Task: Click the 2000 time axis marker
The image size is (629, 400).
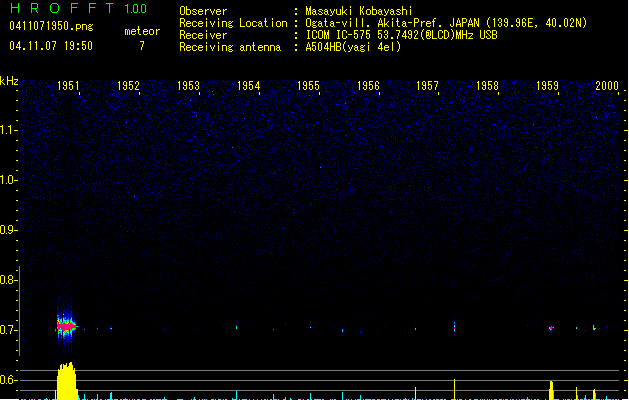Action: tap(607, 86)
